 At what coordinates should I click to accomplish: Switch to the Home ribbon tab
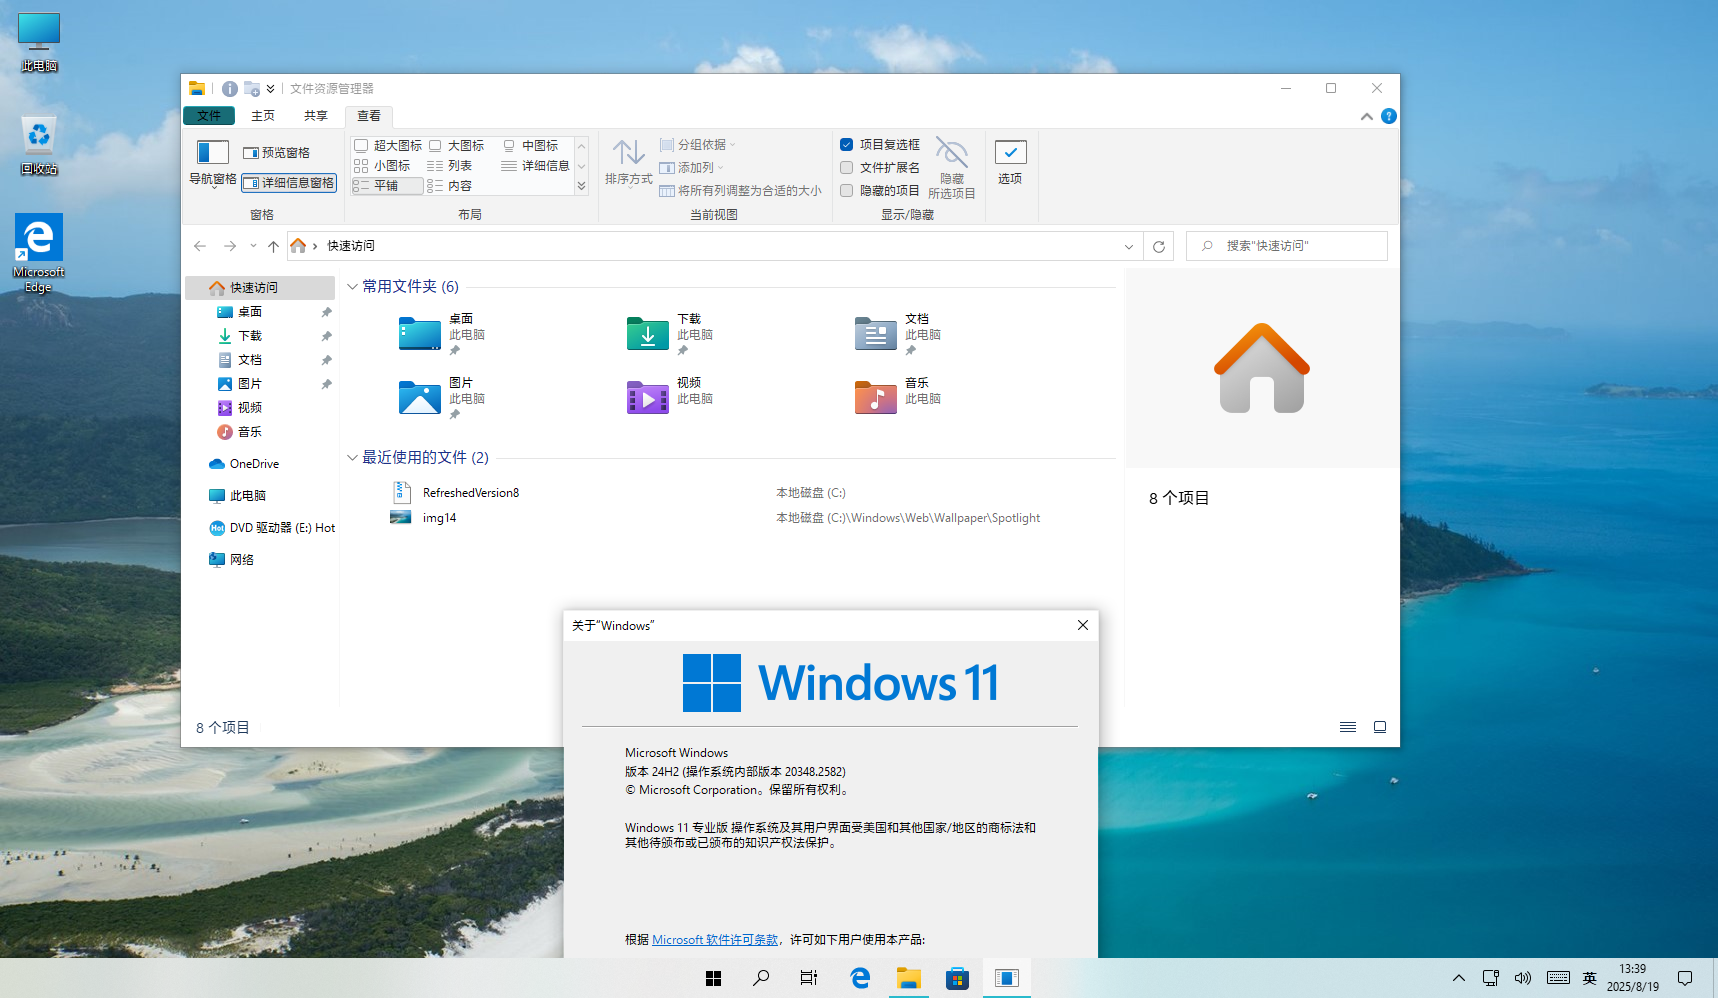[263, 116]
